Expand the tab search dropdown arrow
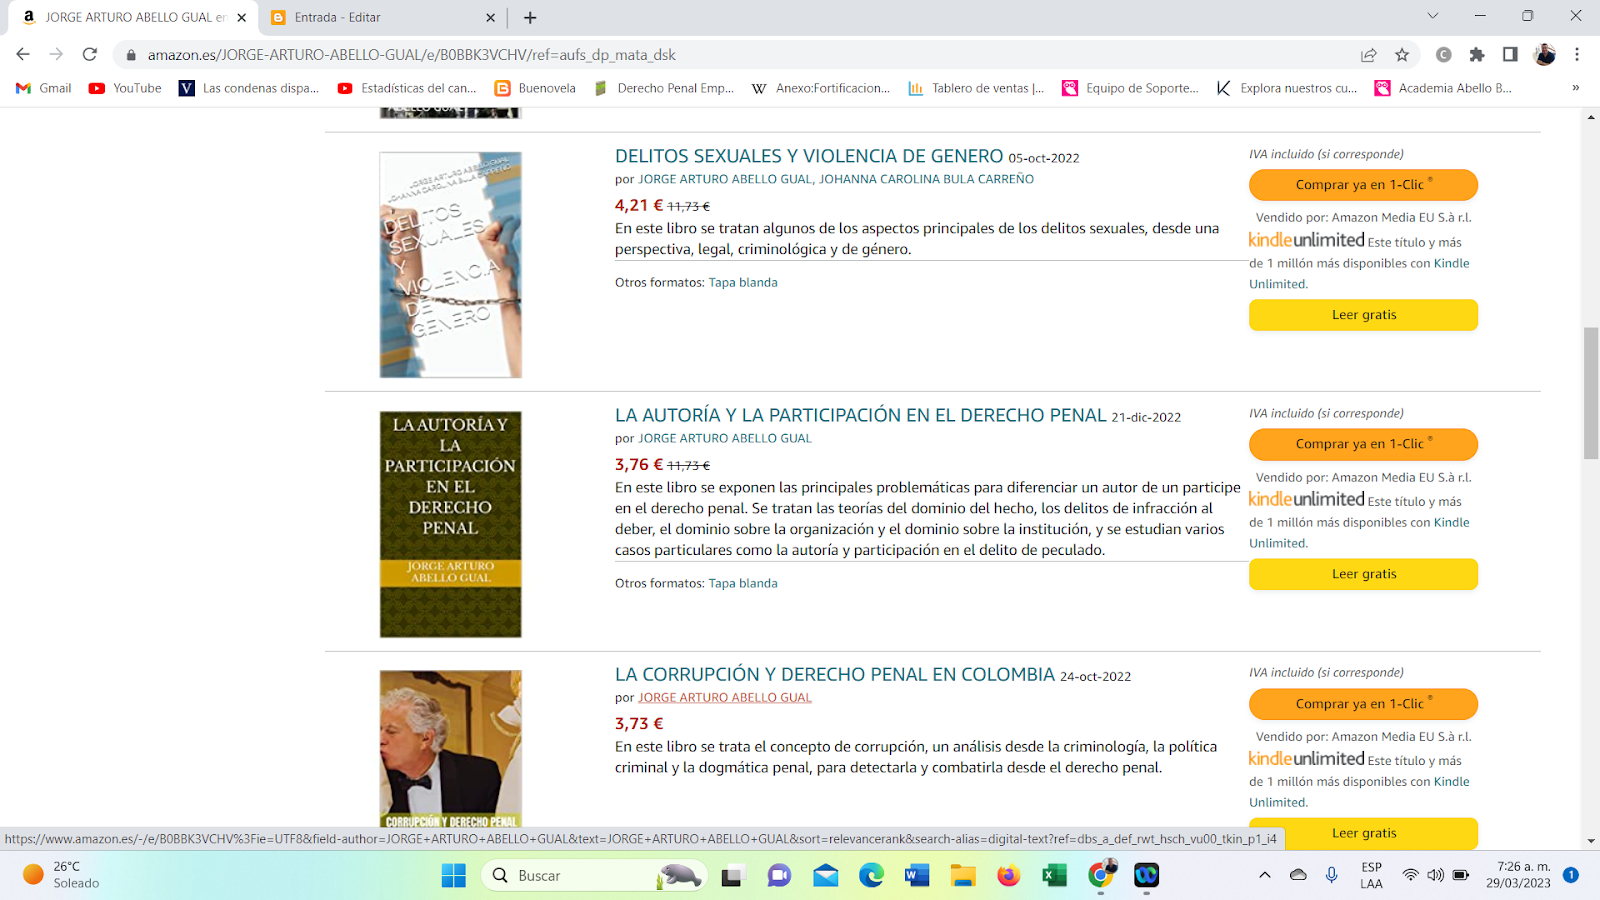Image resolution: width=1600 pixels, height=900 pixels. (1432, 16)
